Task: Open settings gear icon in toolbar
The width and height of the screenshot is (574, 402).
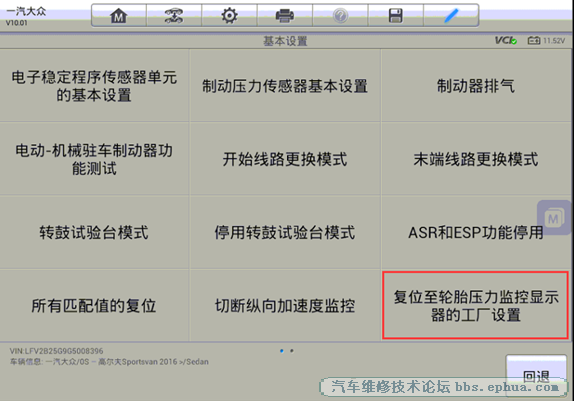Action: click(229, 16)
